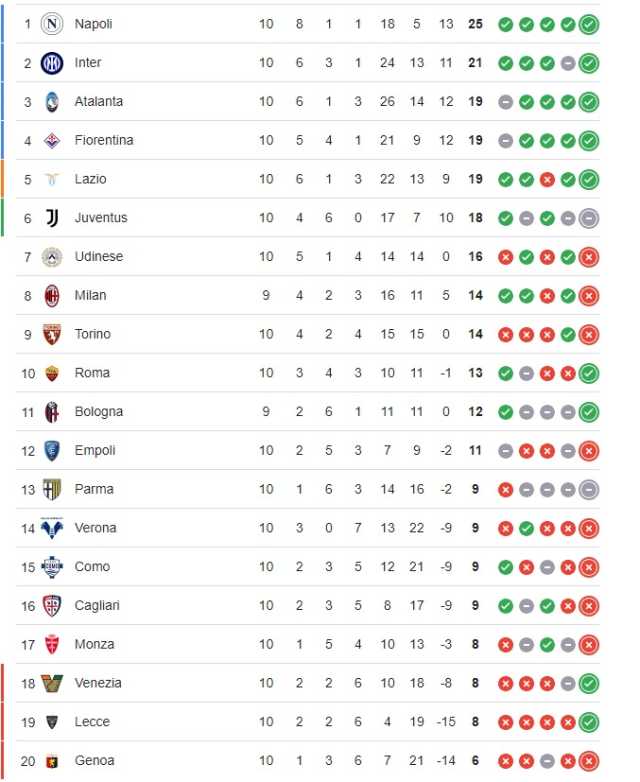Open the Parma shield badge
Image resolution: width=640 pixels, height=782 pixels.
(52, 489)
